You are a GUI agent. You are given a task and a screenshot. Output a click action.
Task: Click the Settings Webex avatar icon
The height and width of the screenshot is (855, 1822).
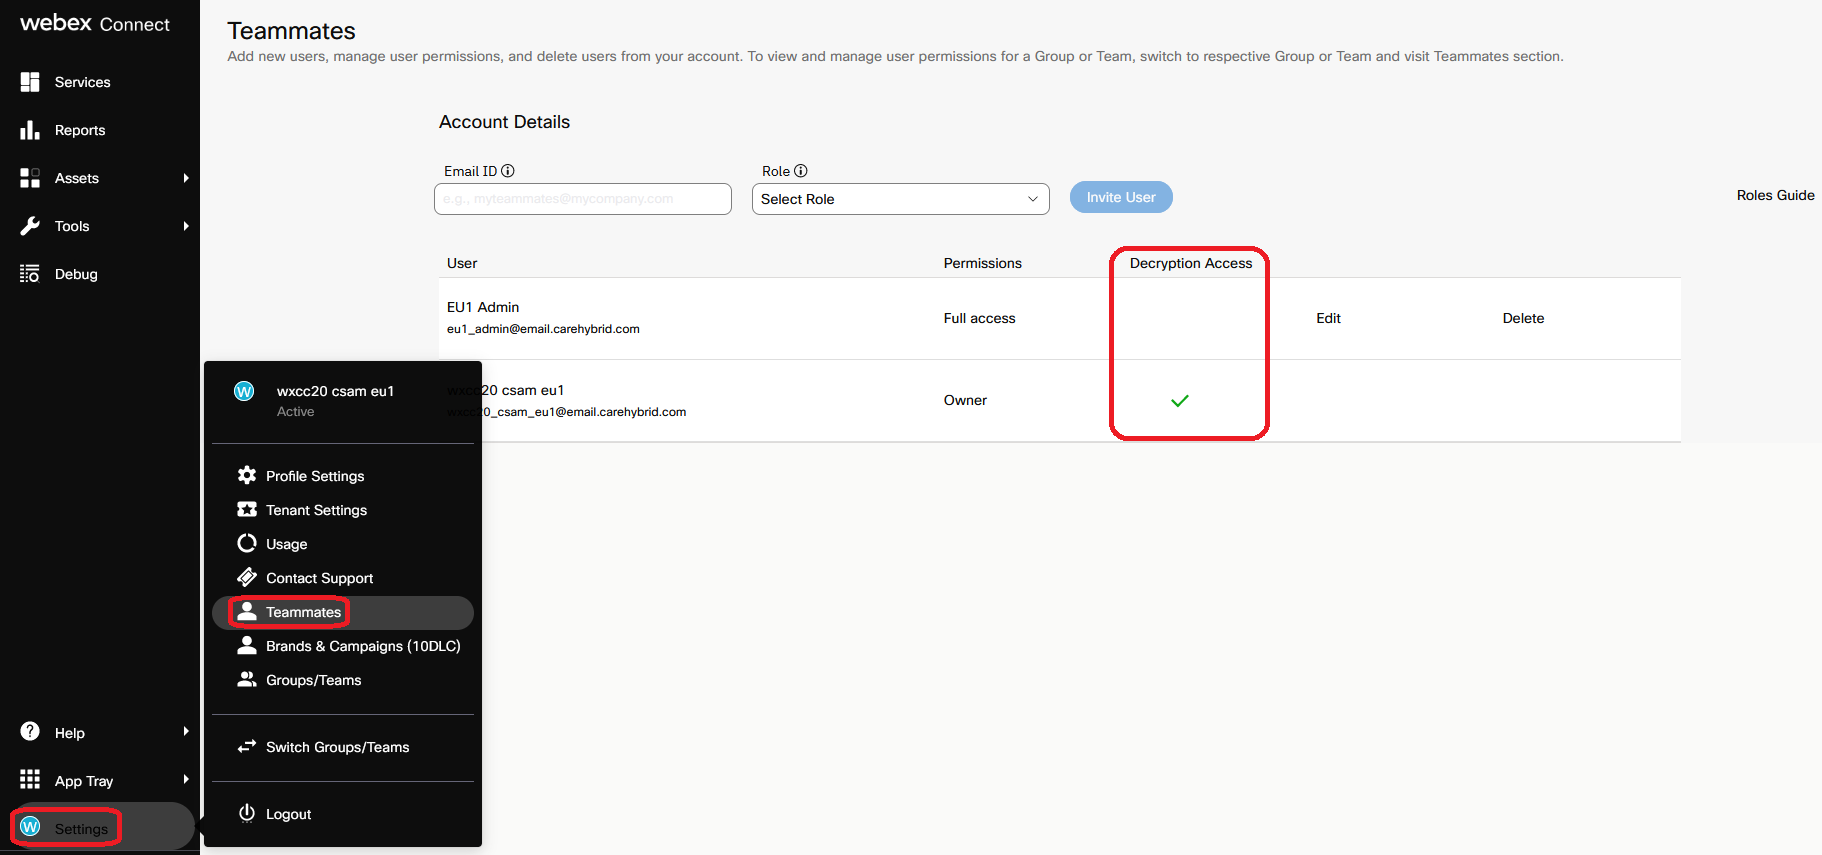pos(30,827)
